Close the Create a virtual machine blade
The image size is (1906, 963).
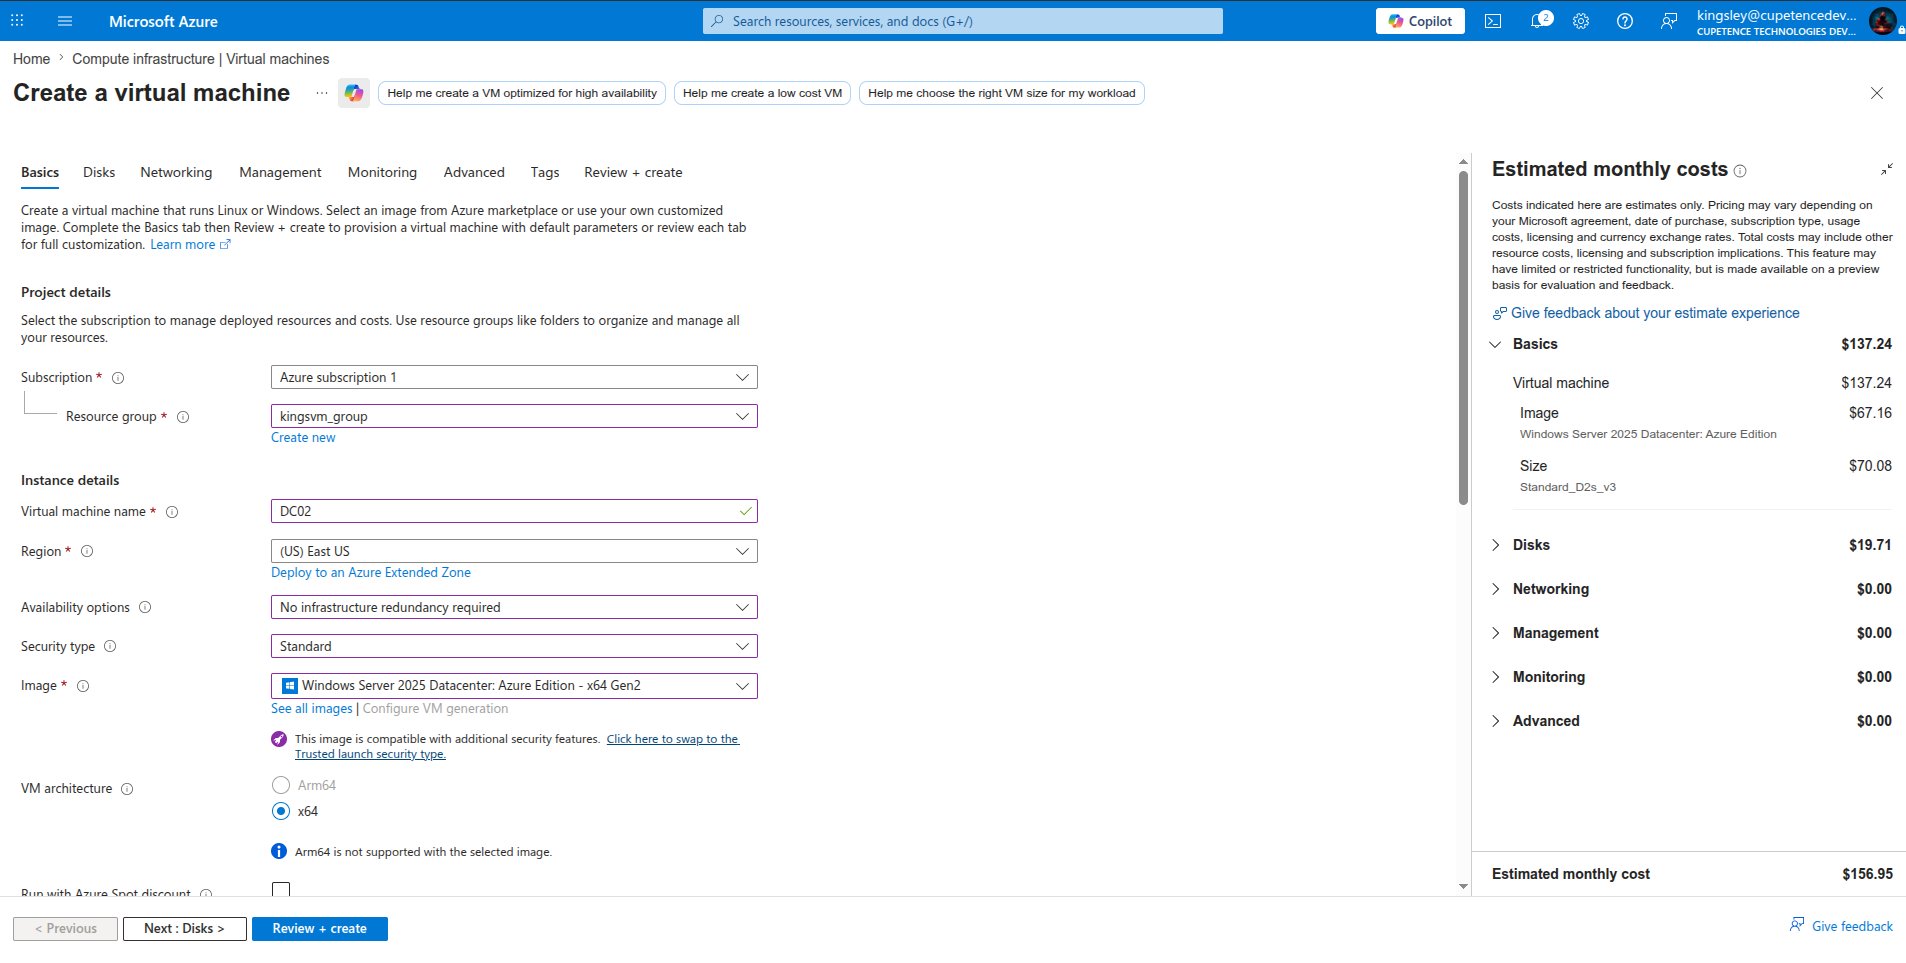(1877, 93)
